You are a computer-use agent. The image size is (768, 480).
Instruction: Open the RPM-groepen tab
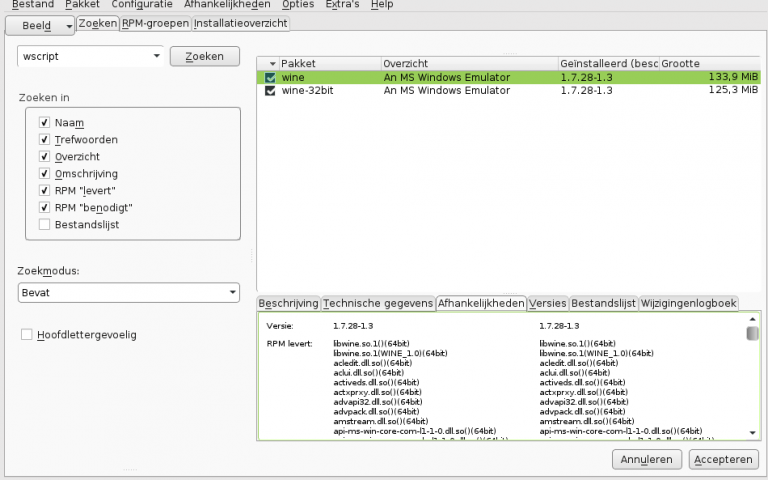click(x=155, y=23)
